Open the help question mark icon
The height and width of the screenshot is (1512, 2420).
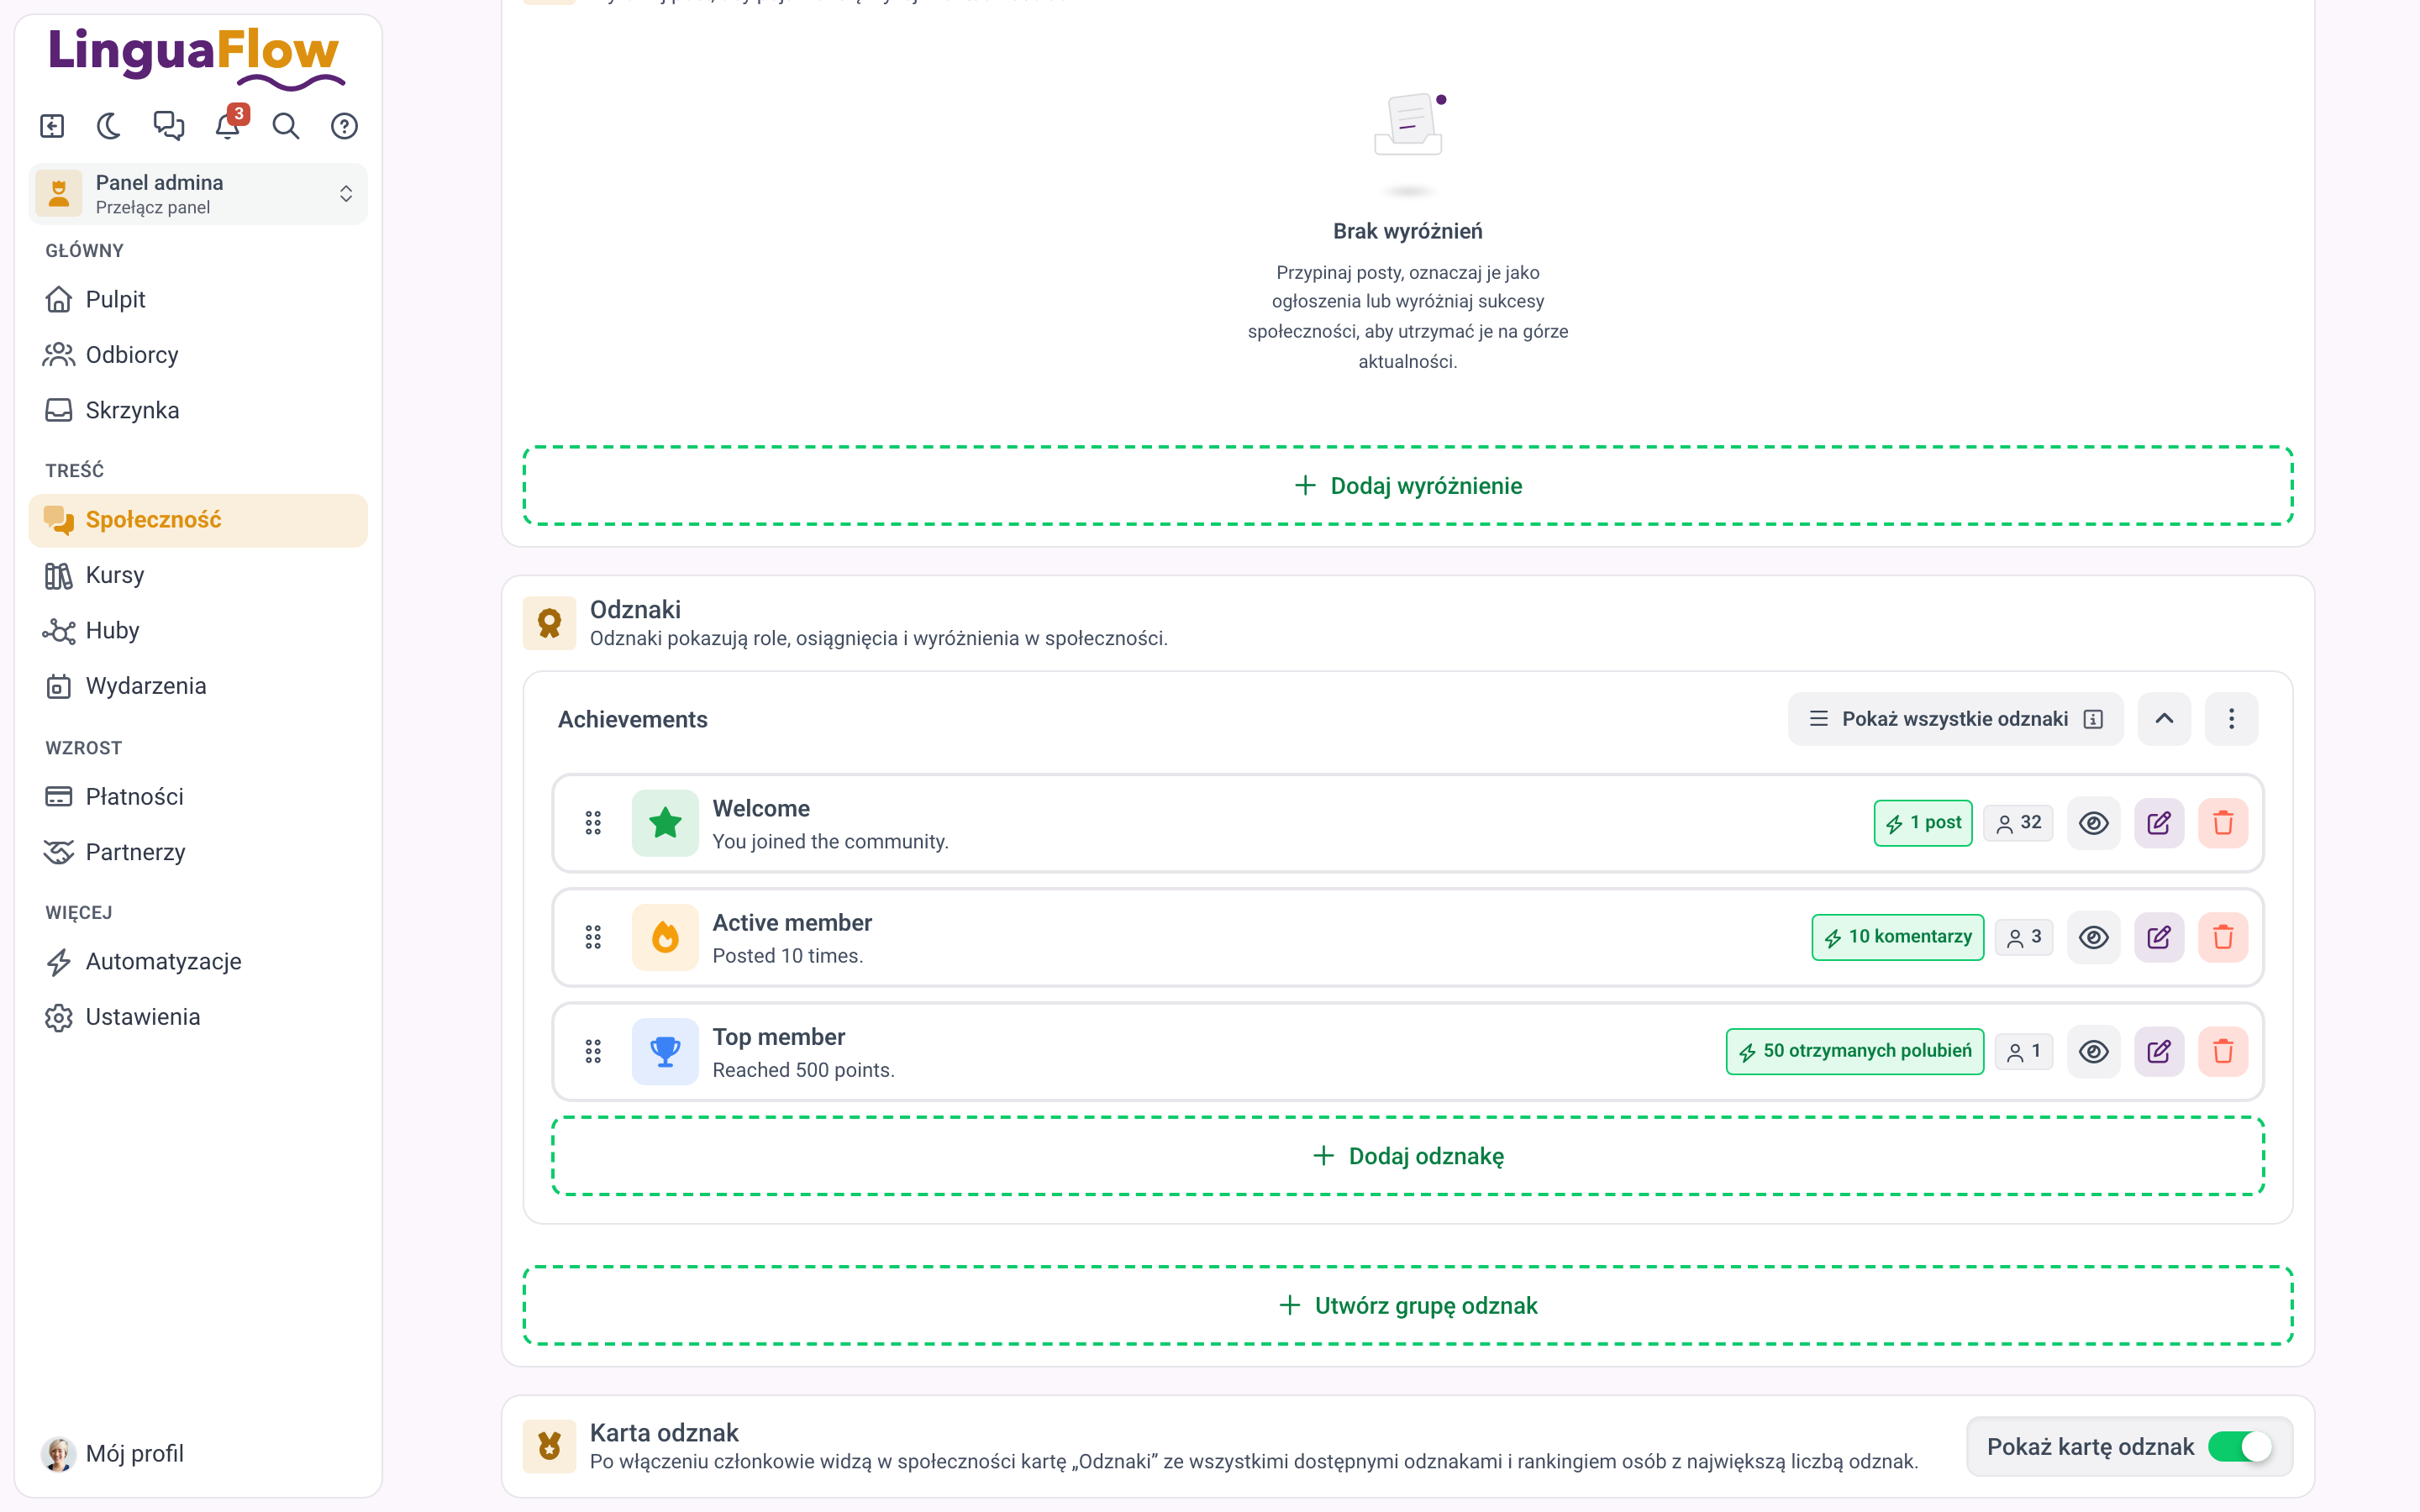344,126
